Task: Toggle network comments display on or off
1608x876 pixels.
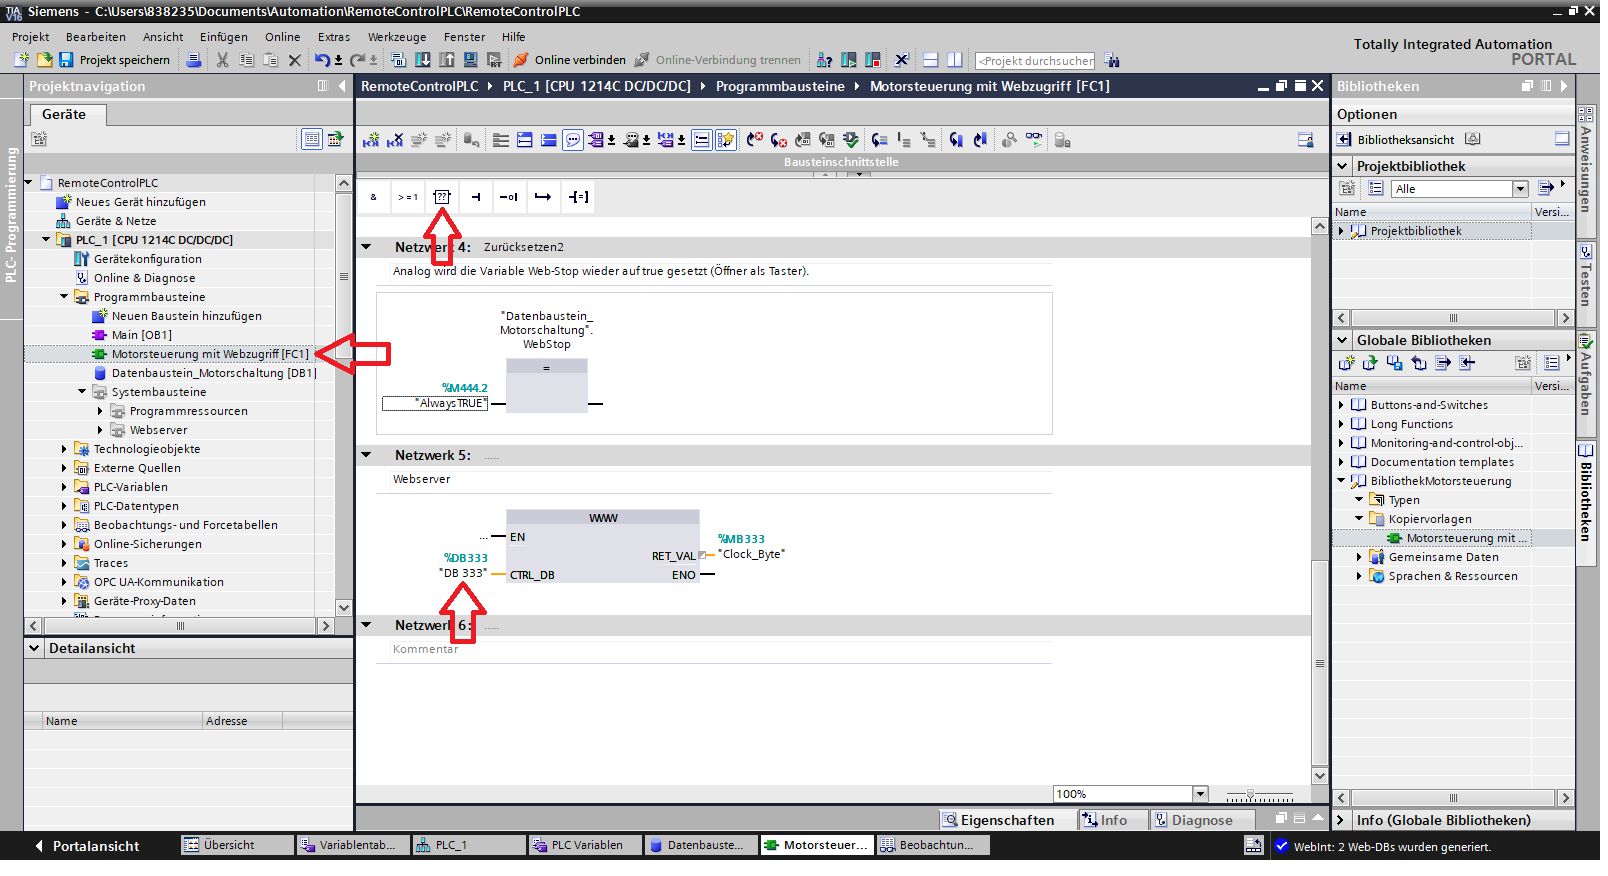Action: [573, 140]
